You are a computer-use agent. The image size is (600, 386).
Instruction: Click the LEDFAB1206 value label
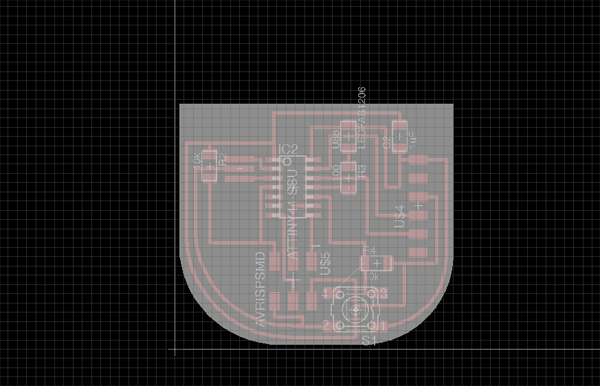pos(362,118)
